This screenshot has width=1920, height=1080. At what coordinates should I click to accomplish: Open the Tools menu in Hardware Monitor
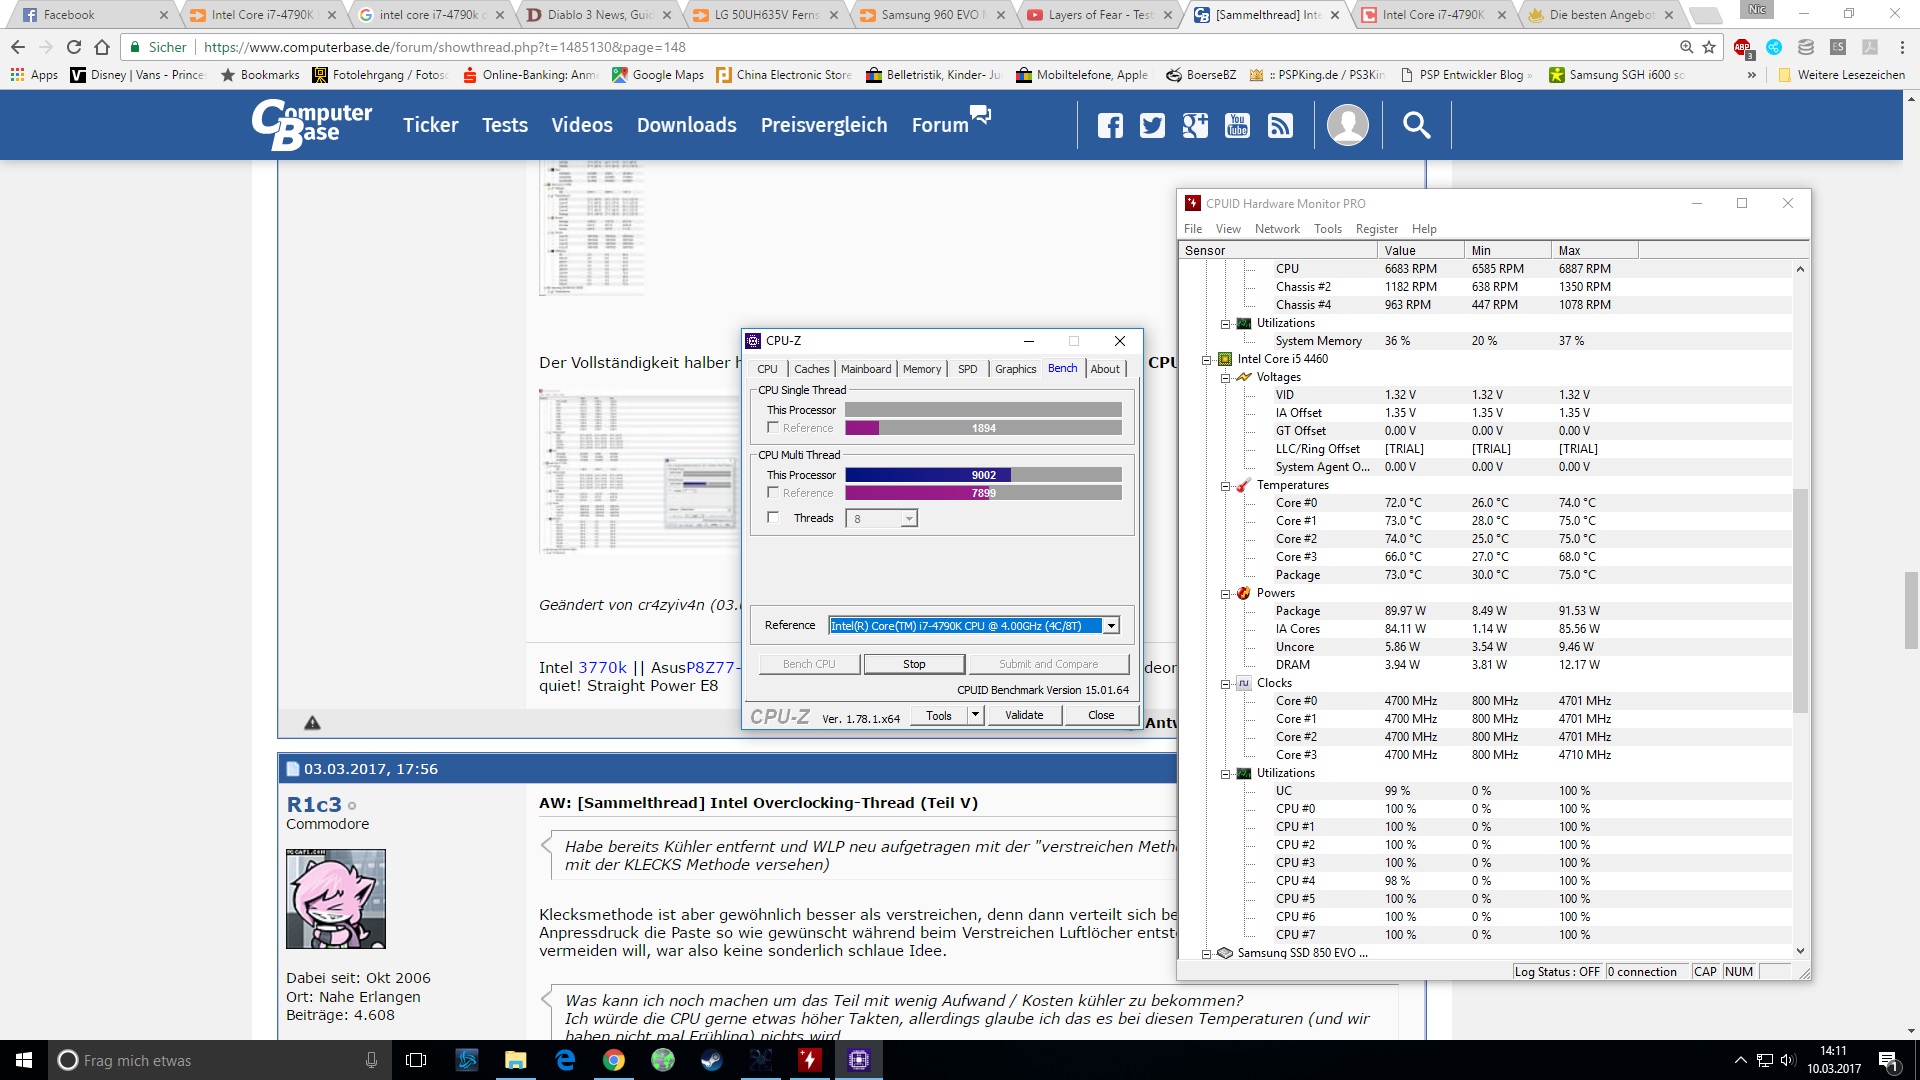pos(1327,229)
